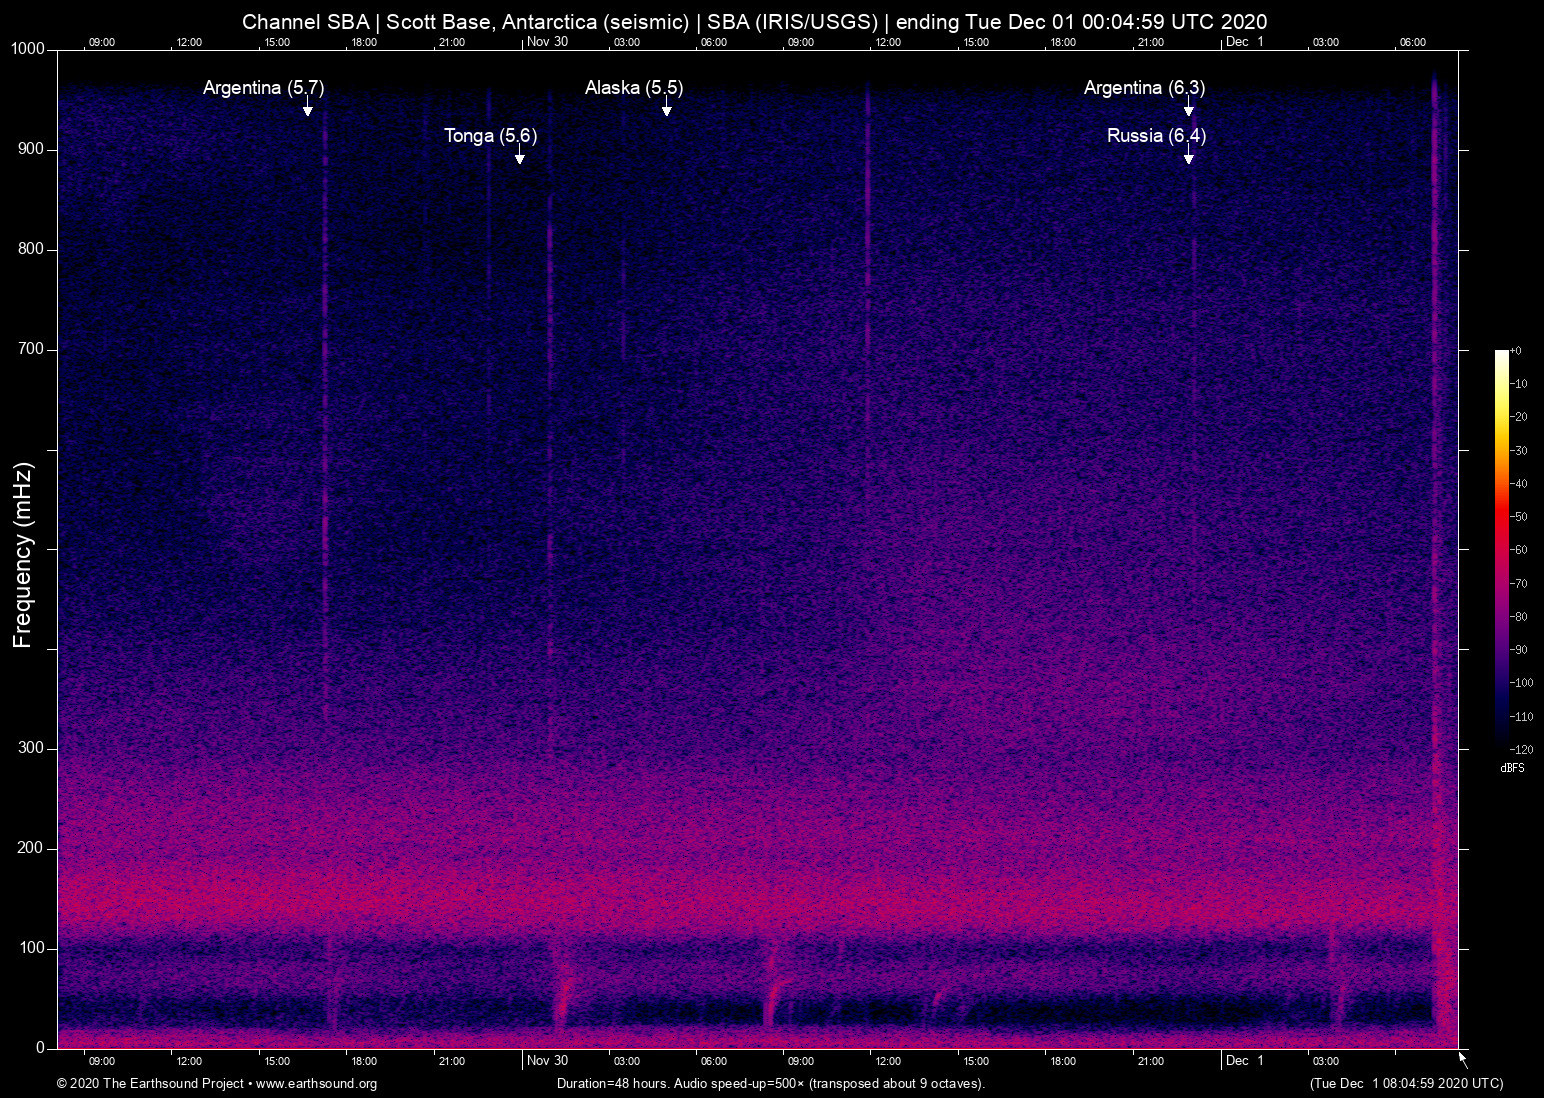Click the arrow marker under Argentina (6.3)
Viewport: 1544px width, 1098px height.
coord(1188,109)
